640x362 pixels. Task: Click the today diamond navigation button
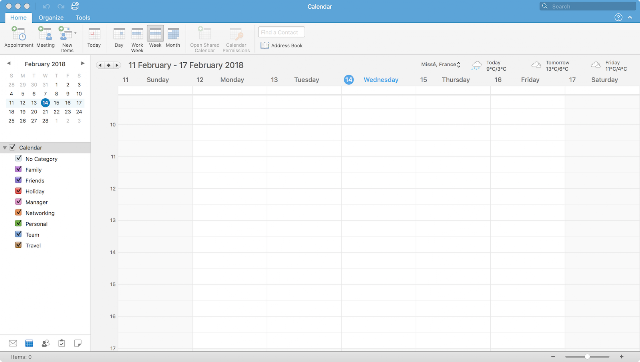(109, 65)
